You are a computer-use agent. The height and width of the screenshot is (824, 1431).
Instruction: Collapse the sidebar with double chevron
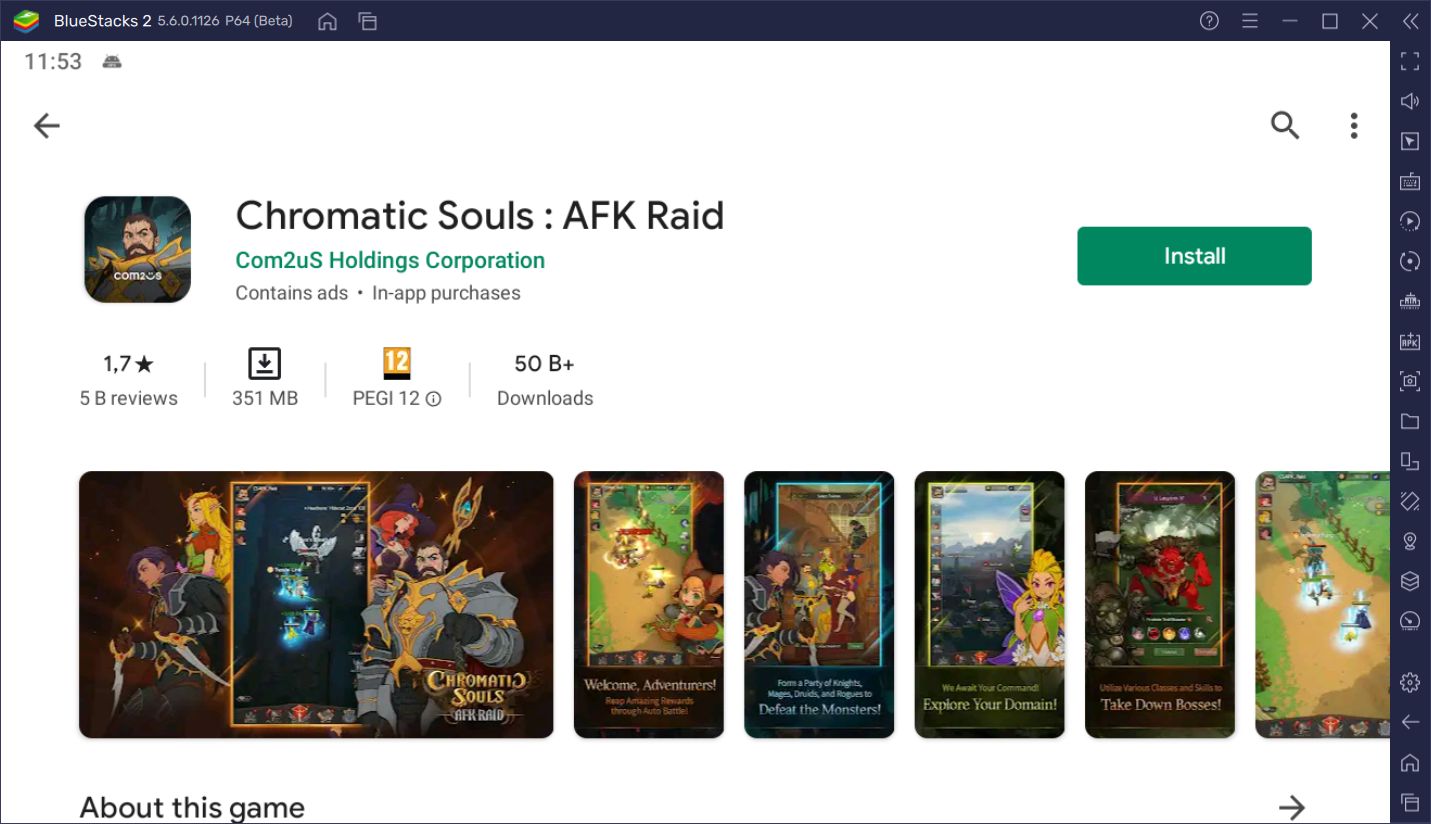click(x=1410, y=21)
